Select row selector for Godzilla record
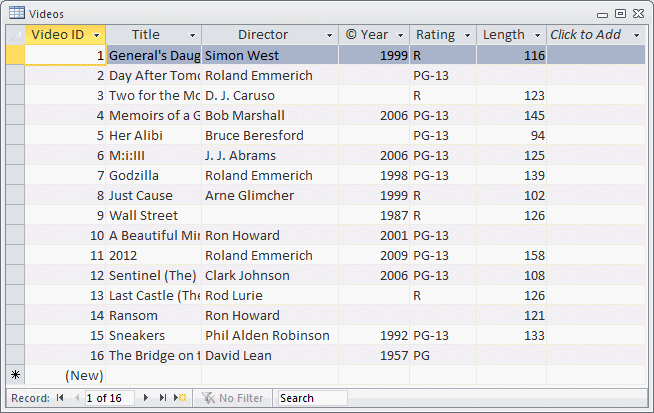Screen dimensions: 654x413 coord(15,175)
